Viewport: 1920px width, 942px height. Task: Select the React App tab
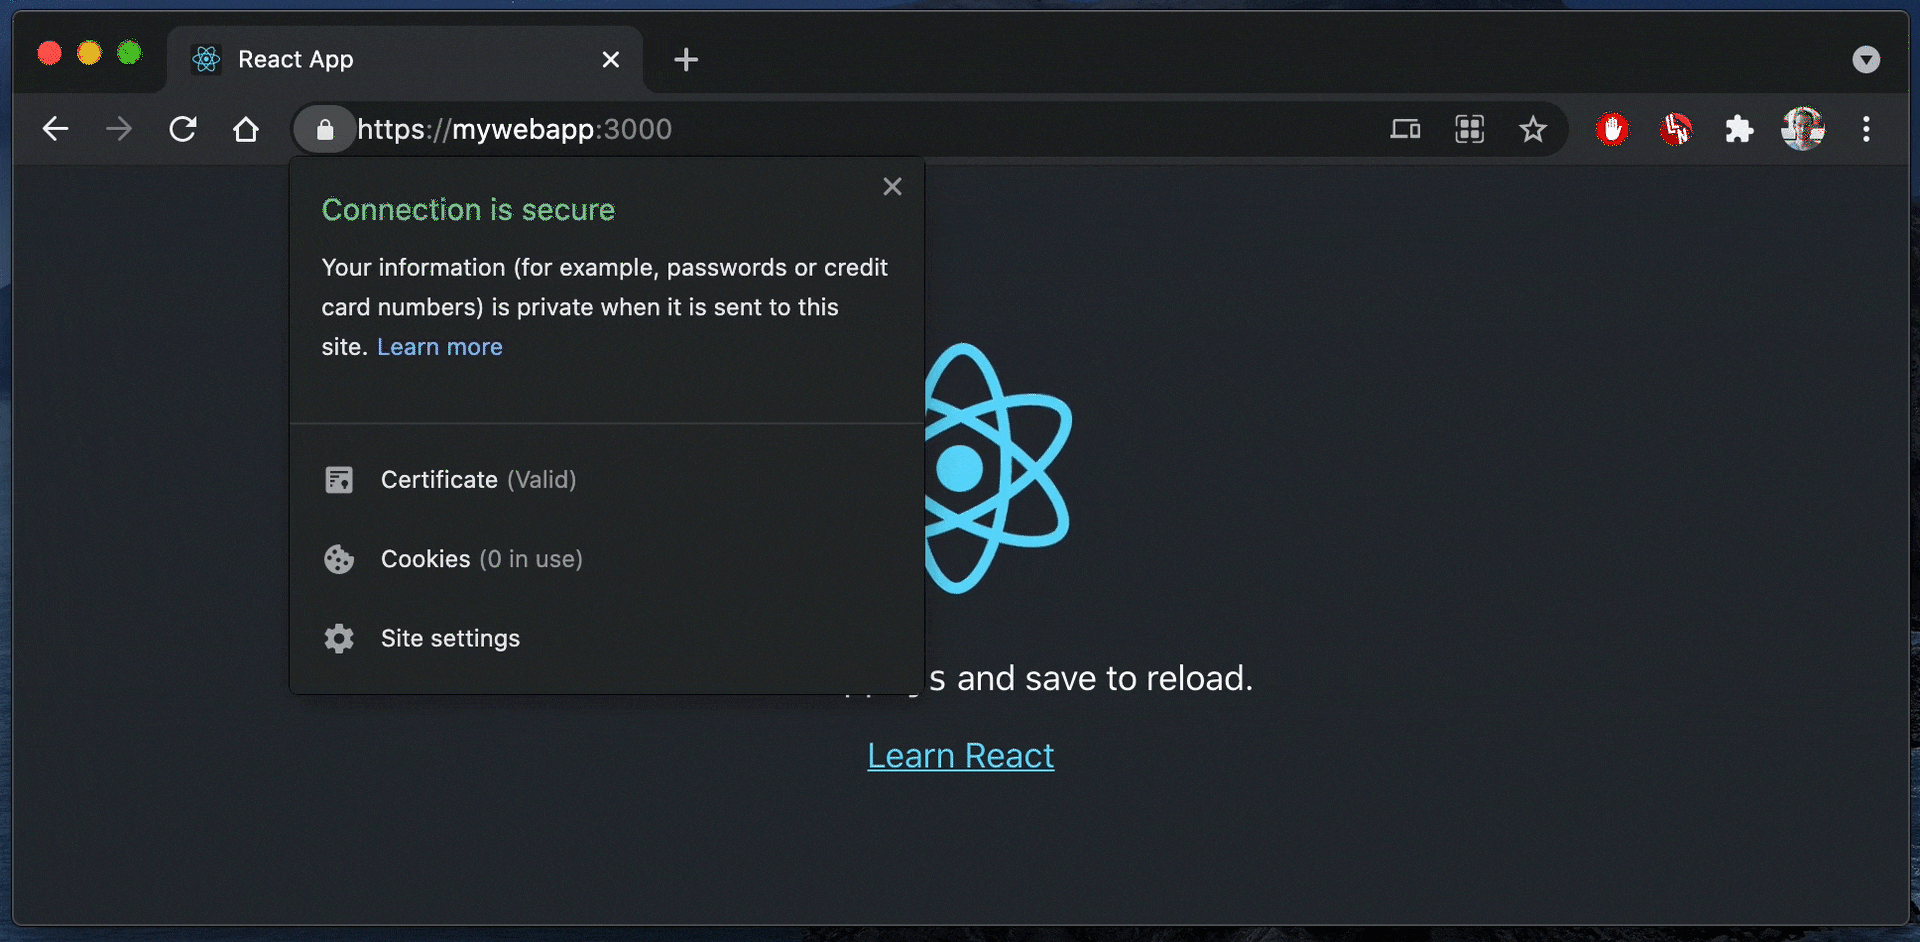[404, 60]
